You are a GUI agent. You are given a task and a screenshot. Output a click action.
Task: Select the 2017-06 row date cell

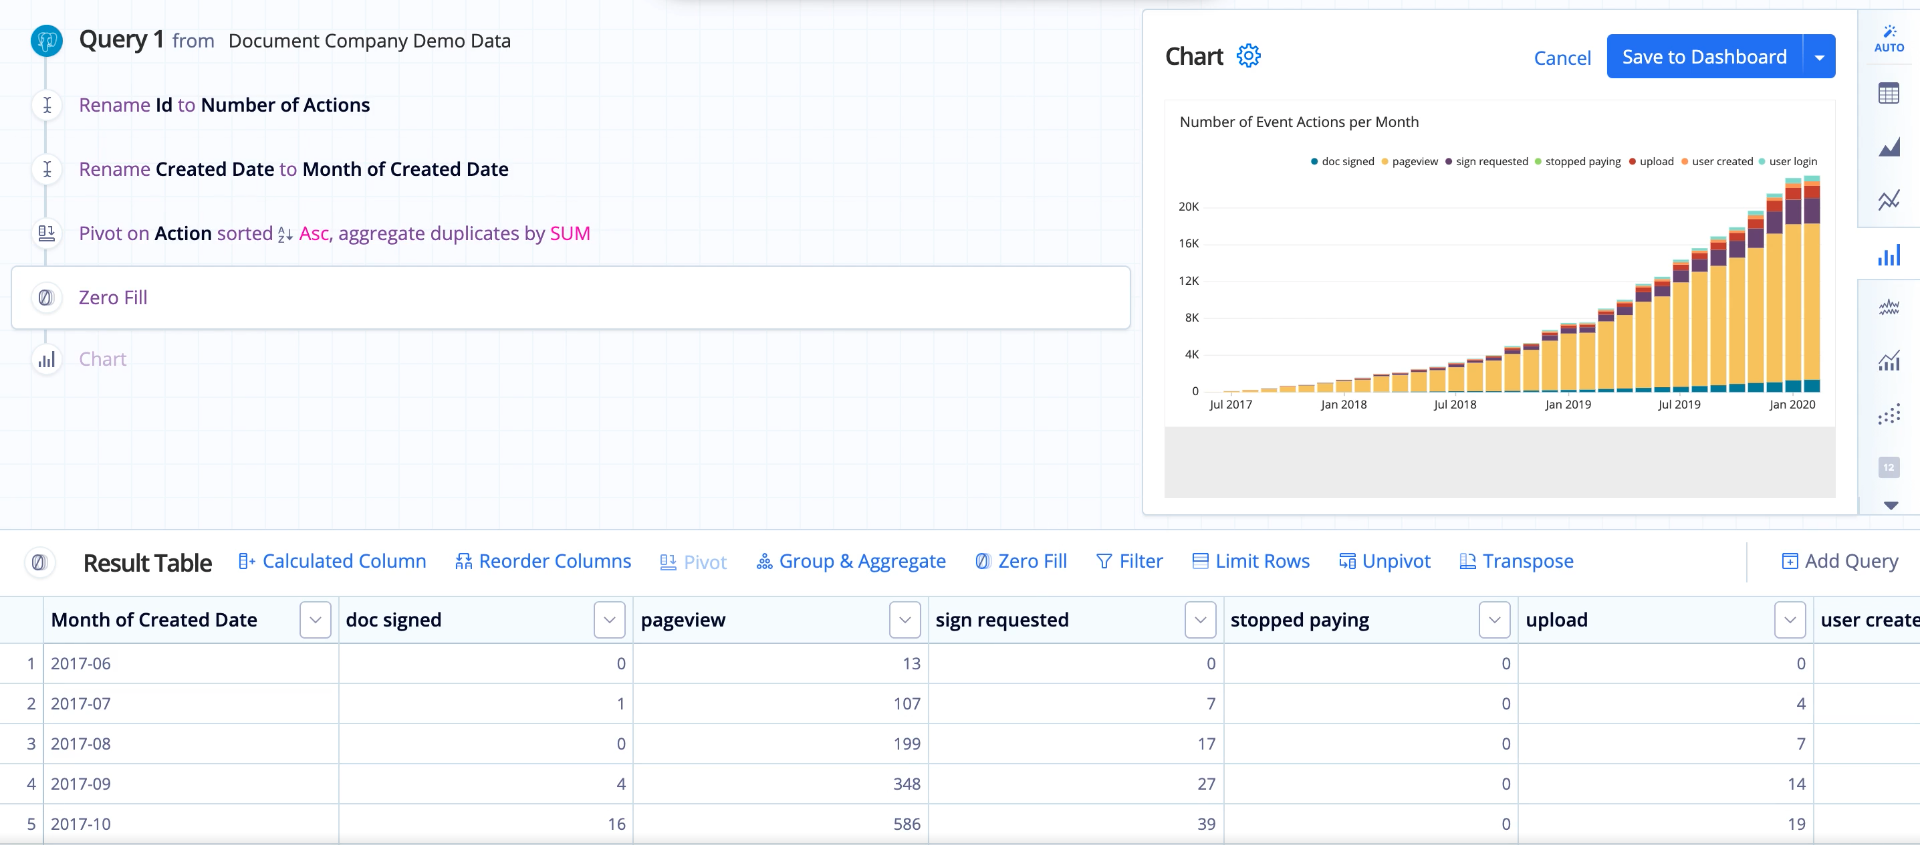pyautogui.click(x=190, y=664)
